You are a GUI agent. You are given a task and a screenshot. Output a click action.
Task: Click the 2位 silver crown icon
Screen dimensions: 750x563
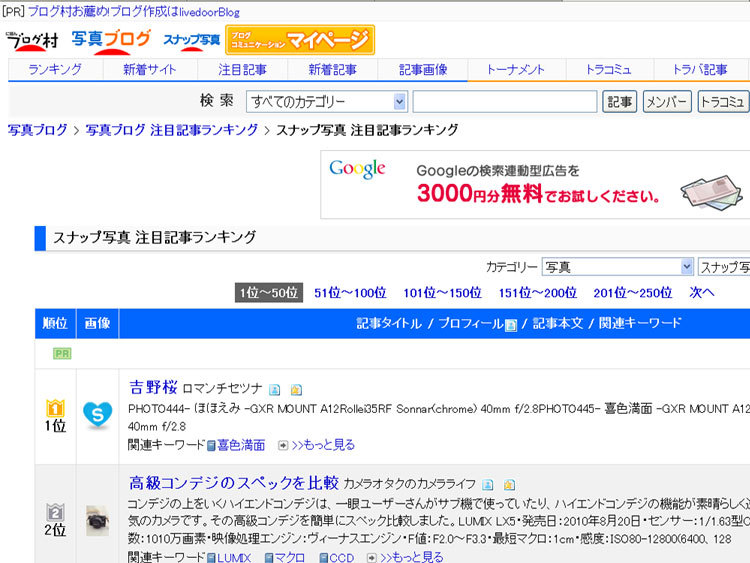tap(55, 512)
